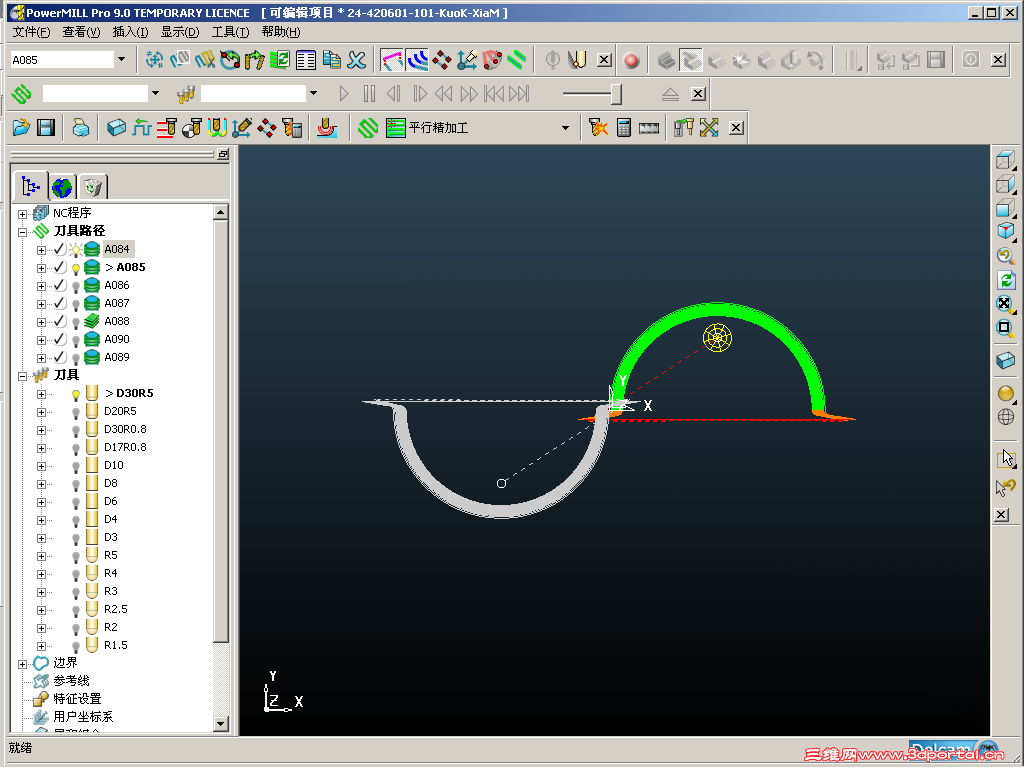This screenshot has height=768, width=1024.
Task: Click the blue block view icon
Action: point(1006,360)
